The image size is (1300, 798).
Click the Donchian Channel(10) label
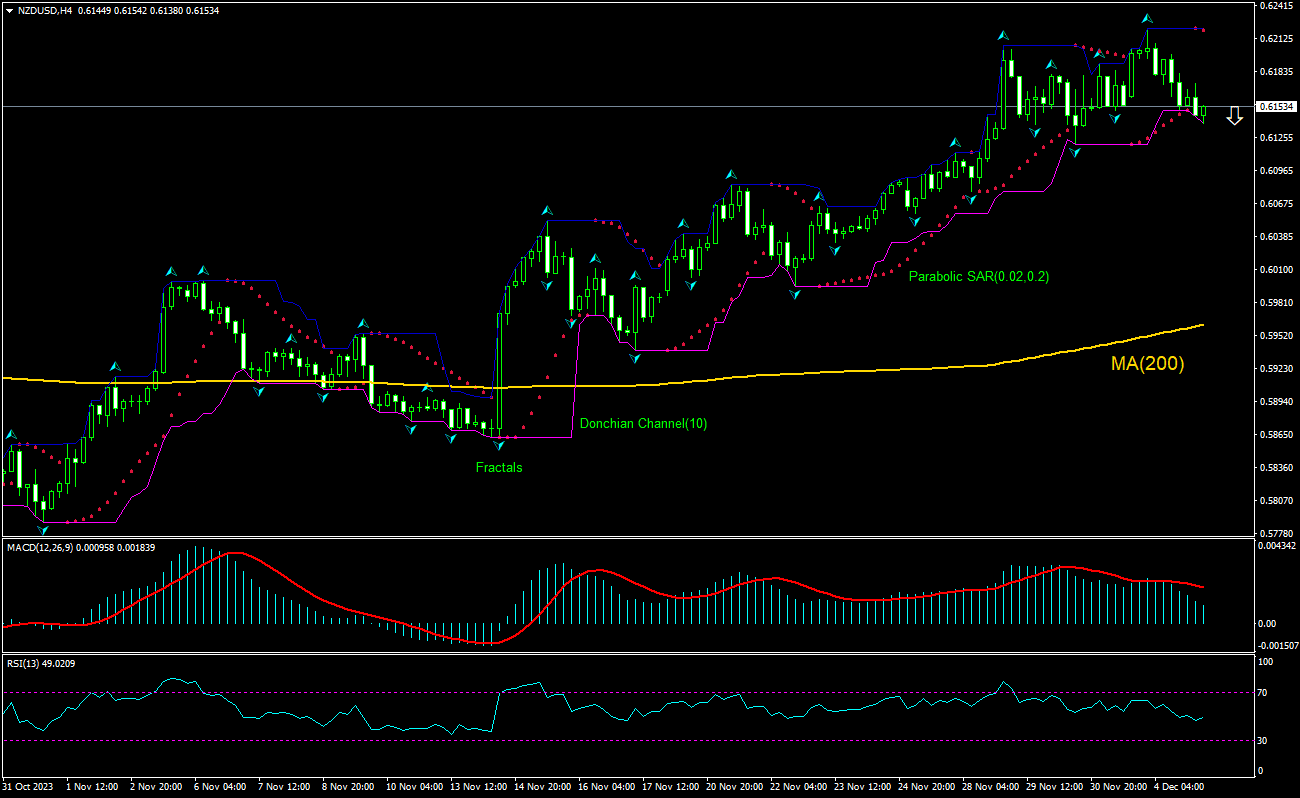pyautogui.click(x=644, y=423)
